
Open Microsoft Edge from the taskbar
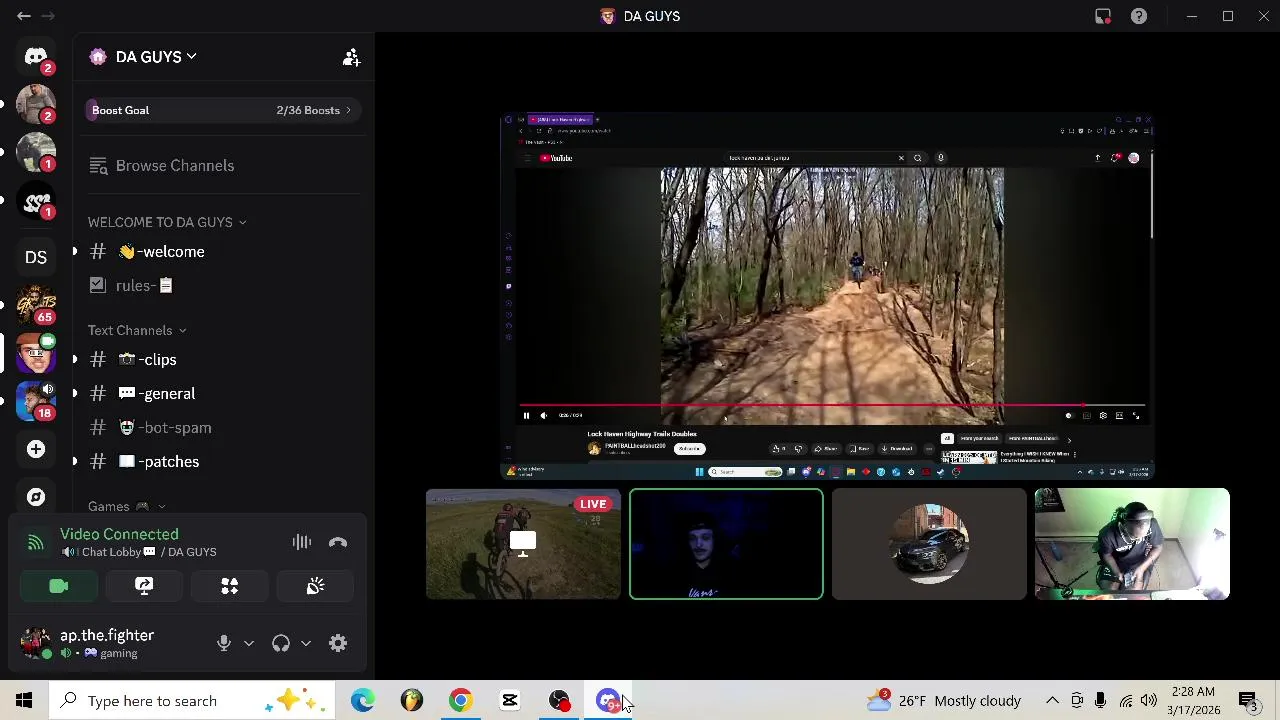[x=363, y=701]
